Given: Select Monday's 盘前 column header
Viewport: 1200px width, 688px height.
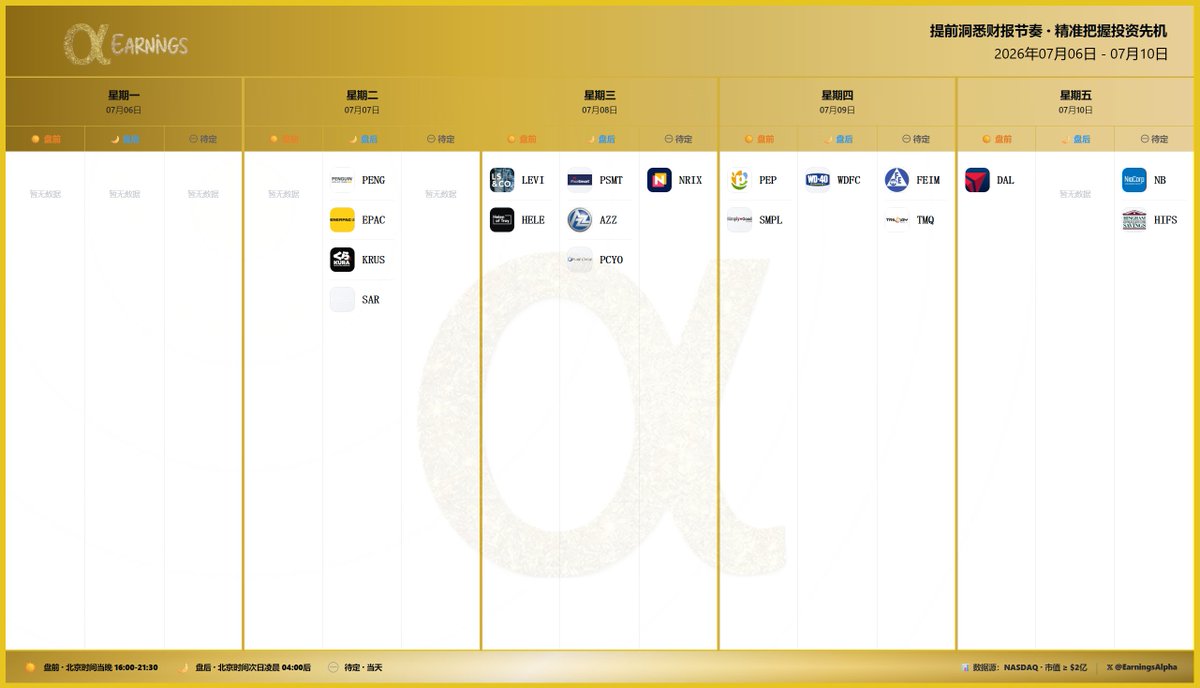Looking at the screenshot, I should 45,139.
